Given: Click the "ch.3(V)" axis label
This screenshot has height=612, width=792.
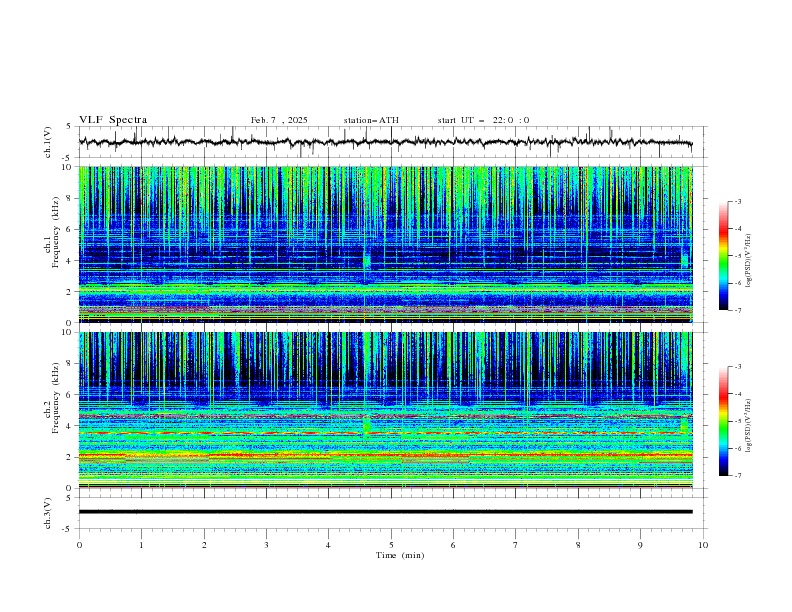Looking at the screenshot, I should [x=48, y=513].
